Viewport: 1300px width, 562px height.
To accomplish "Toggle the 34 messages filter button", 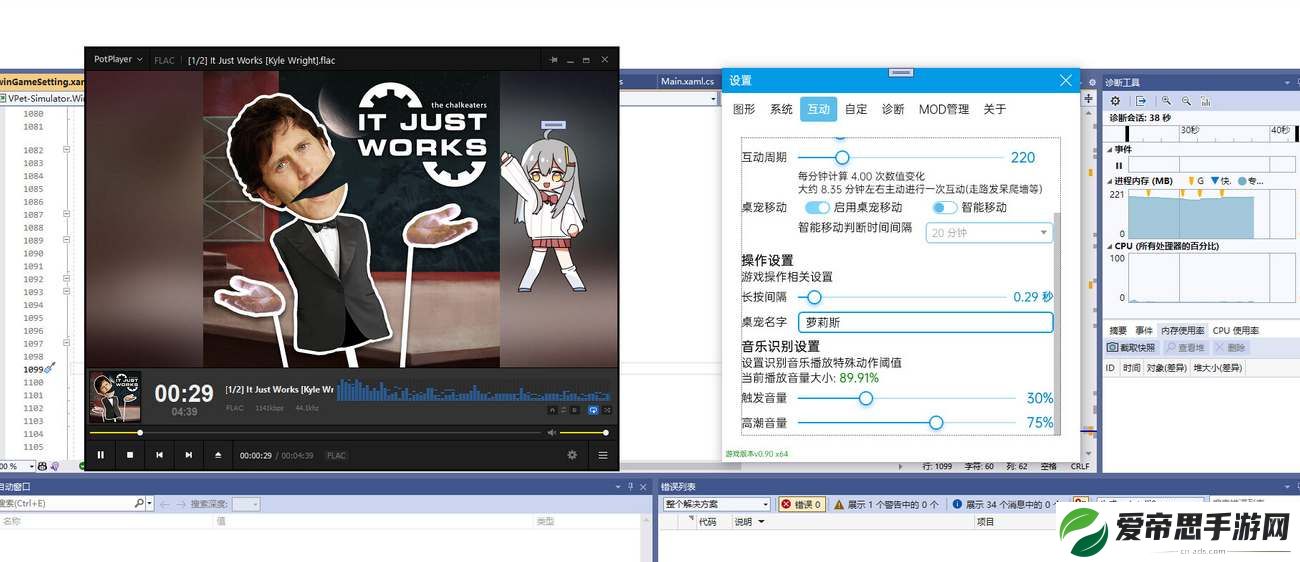I will click(x=1006, y=504).
